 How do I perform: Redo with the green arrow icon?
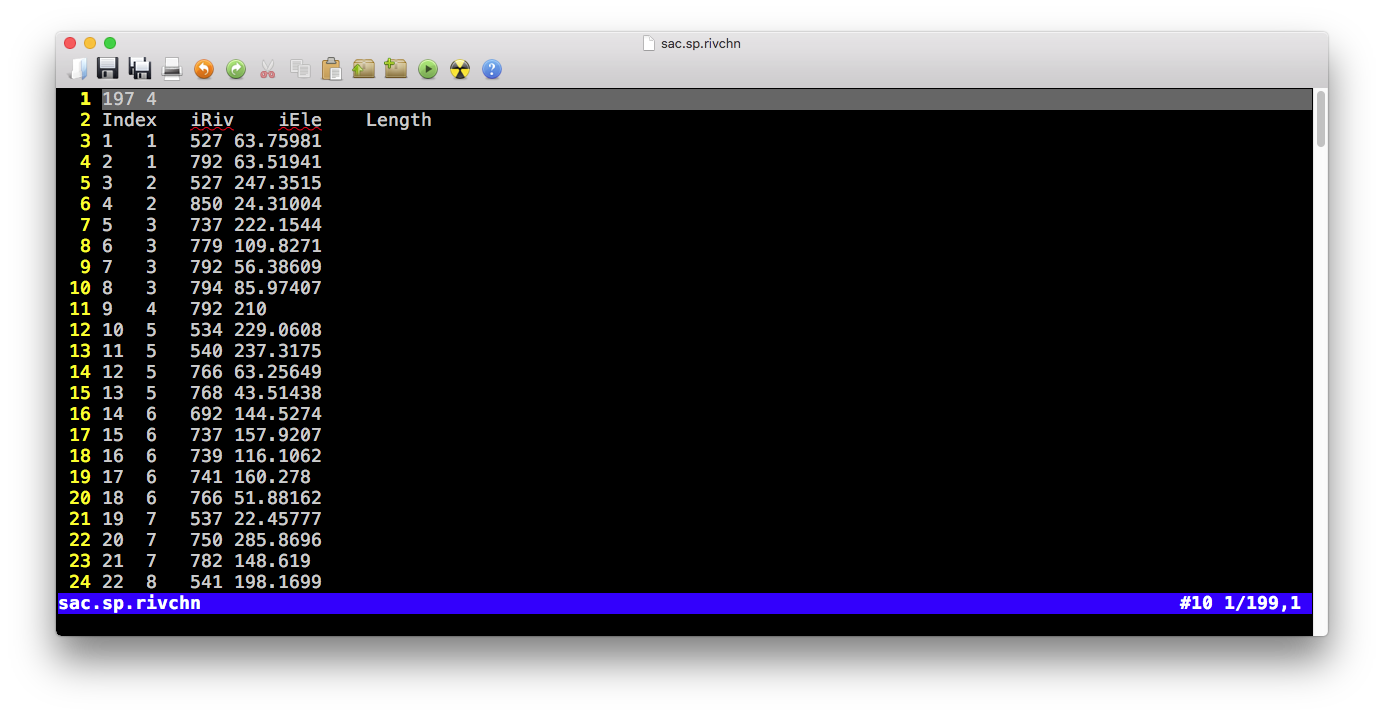[236, 69]
